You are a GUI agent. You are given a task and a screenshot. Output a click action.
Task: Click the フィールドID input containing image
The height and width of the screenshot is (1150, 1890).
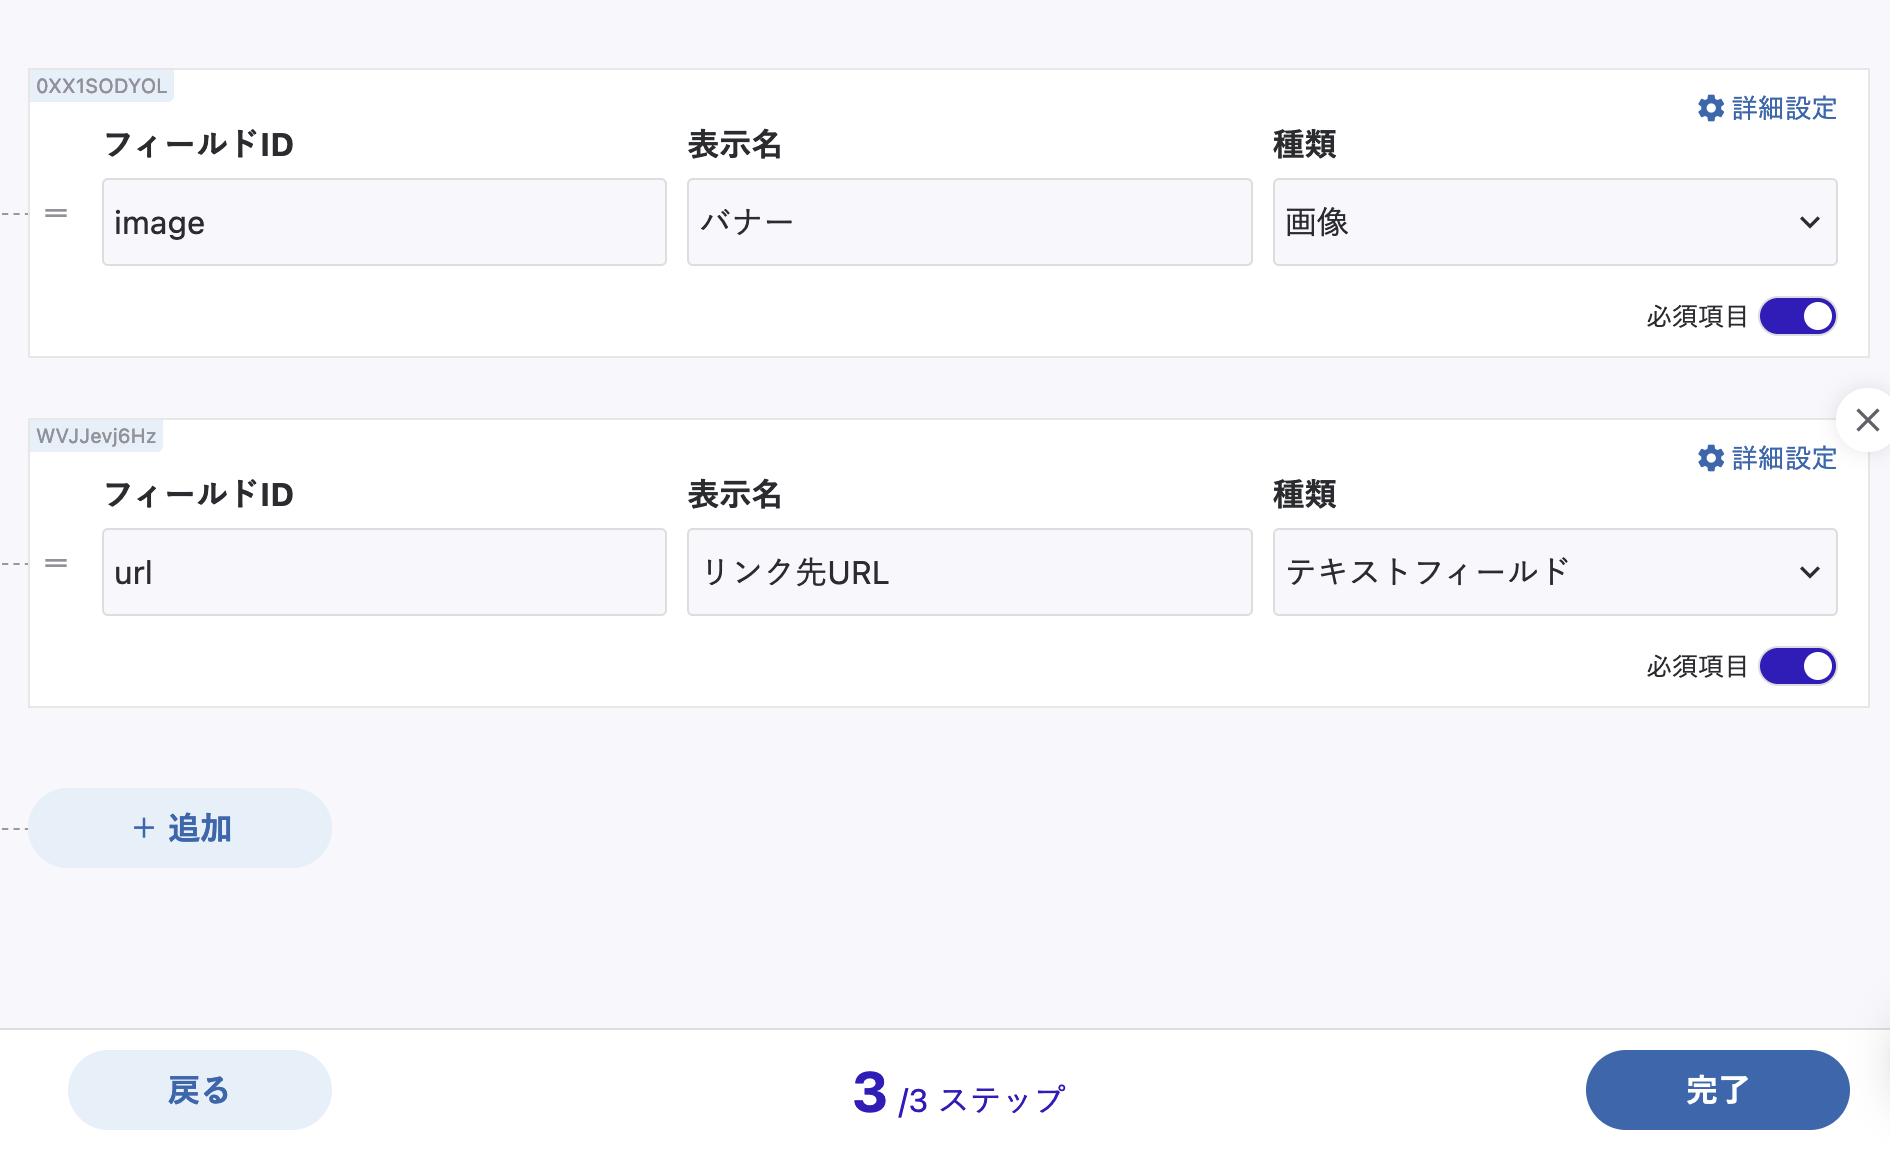coord(384,222)
